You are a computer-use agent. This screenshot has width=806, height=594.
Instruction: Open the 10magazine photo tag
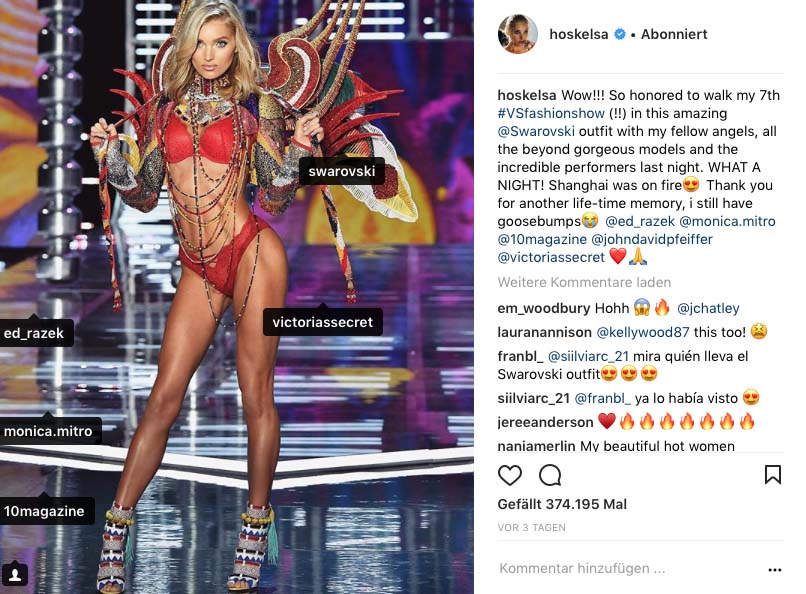click(x=45, y=511)
